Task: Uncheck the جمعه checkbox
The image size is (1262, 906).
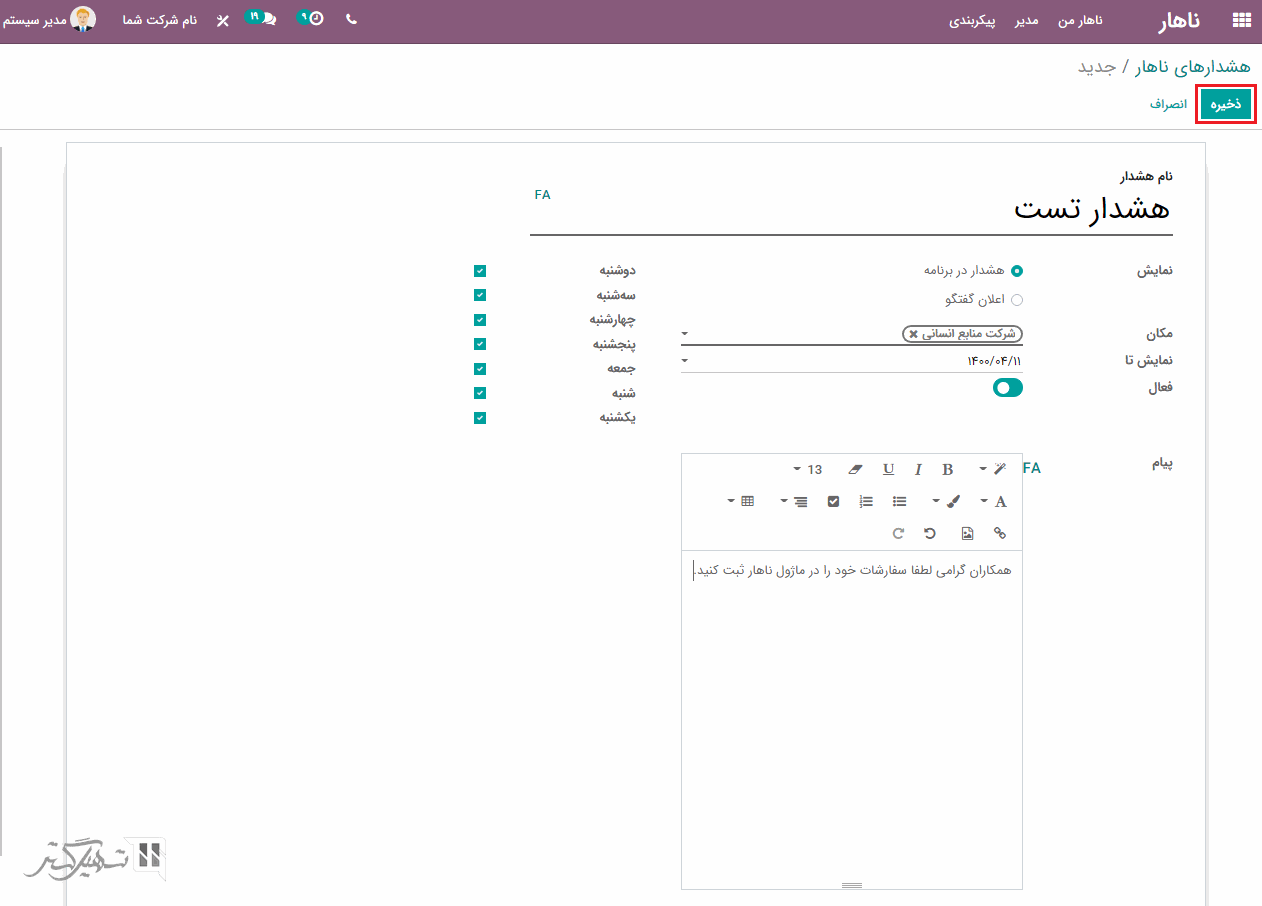Action: (x=480, y=368)
